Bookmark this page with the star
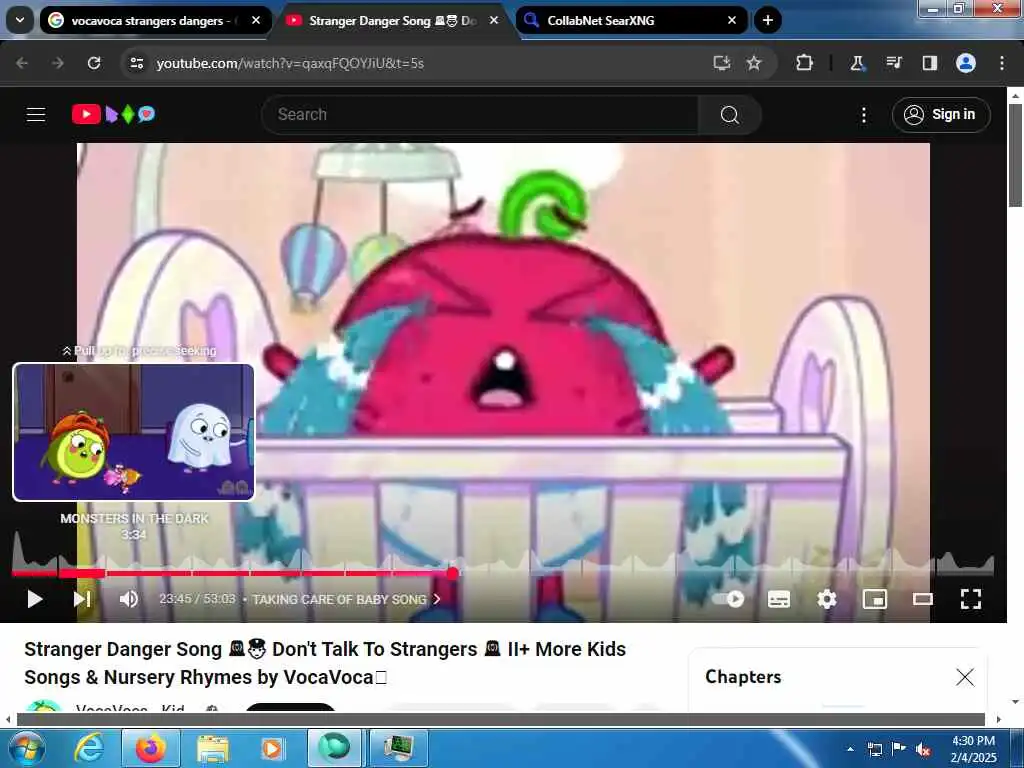The height and width of the screenshot is (768, 1024). click(x=754, y=63)
